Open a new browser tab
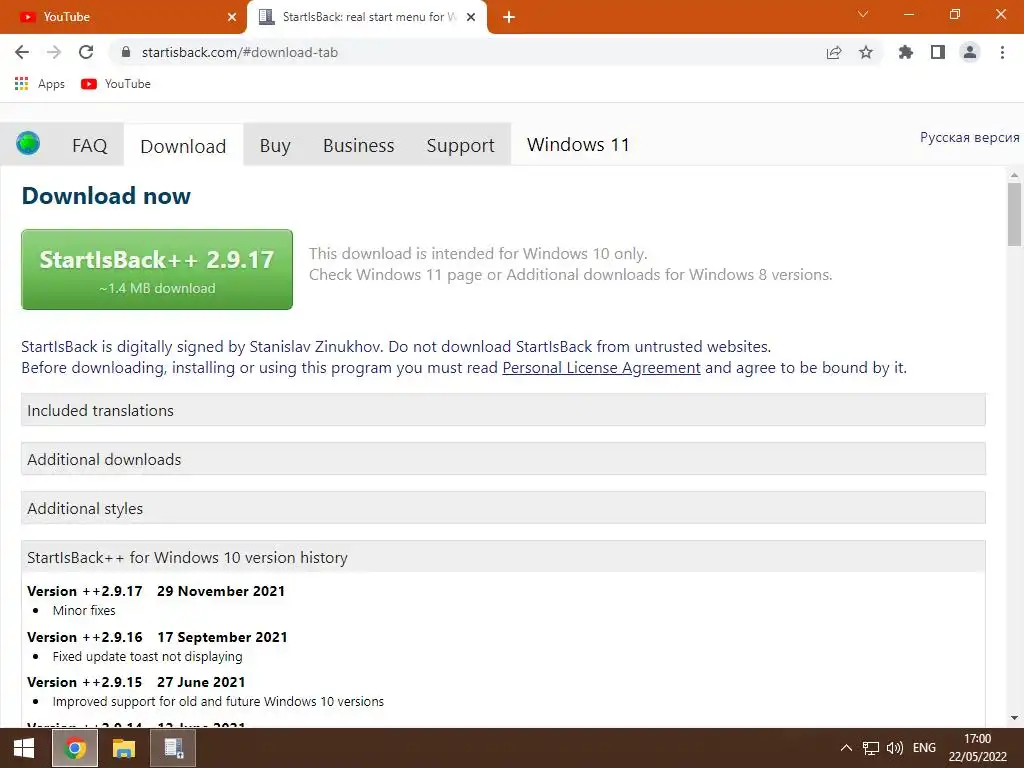Image resolution: width=1024 pixels, height=768 pixels. pos(509,17)
